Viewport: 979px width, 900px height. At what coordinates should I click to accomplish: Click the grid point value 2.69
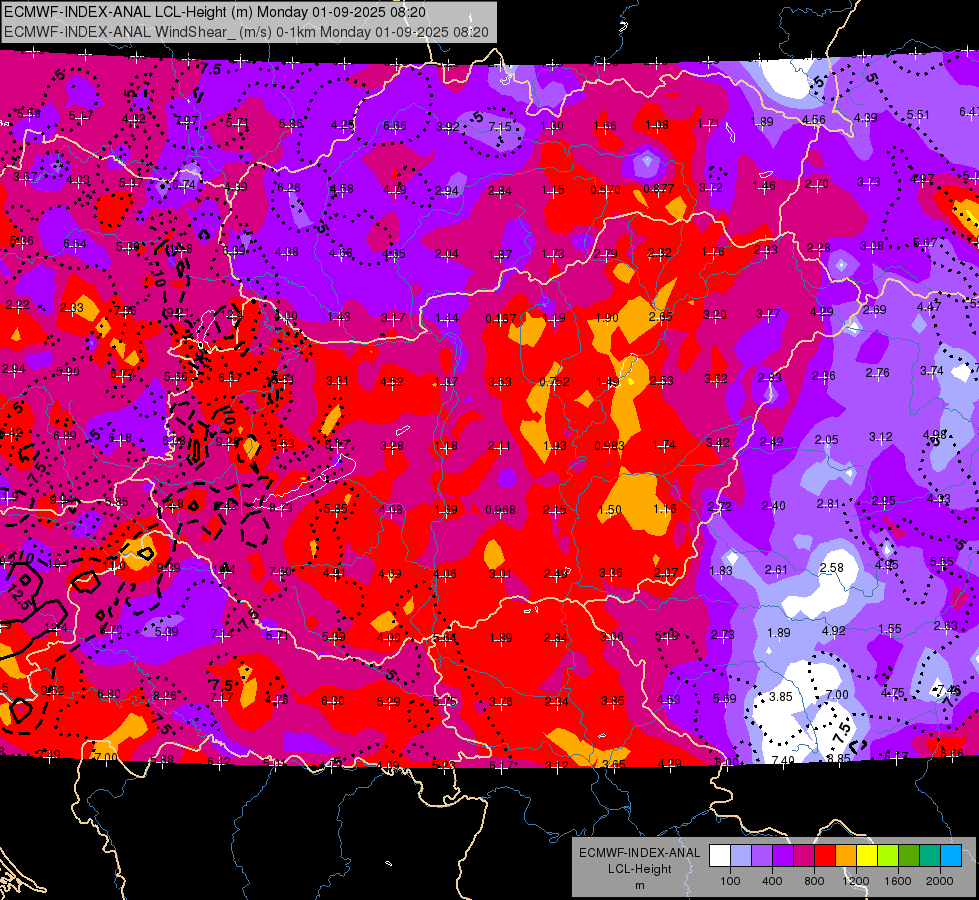tap(874, 309)
